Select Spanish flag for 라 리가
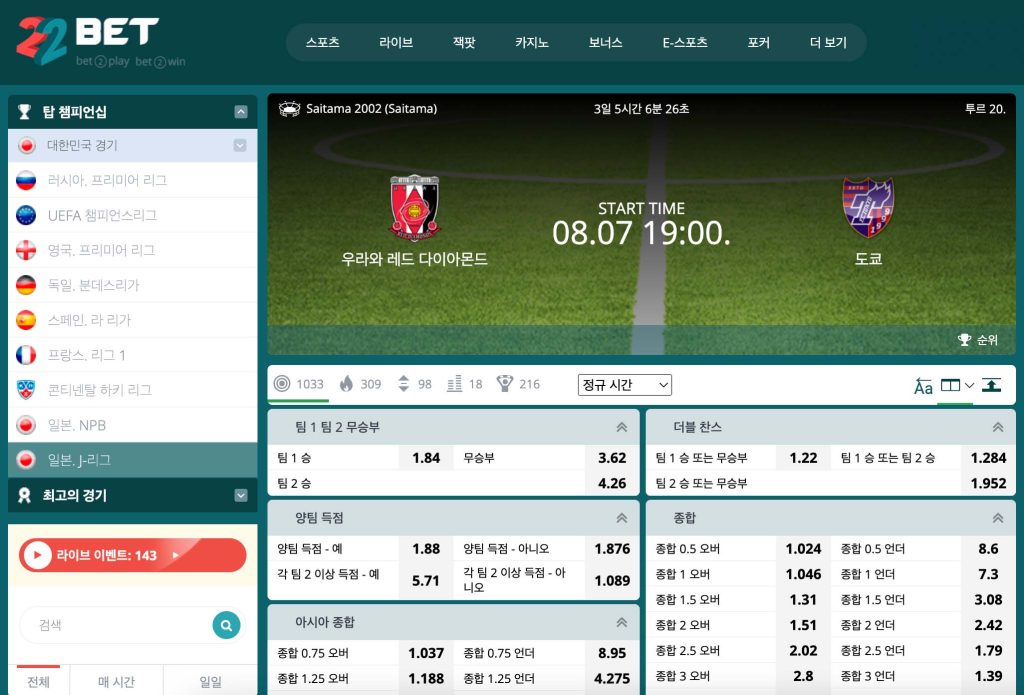 tap(26, 320)
